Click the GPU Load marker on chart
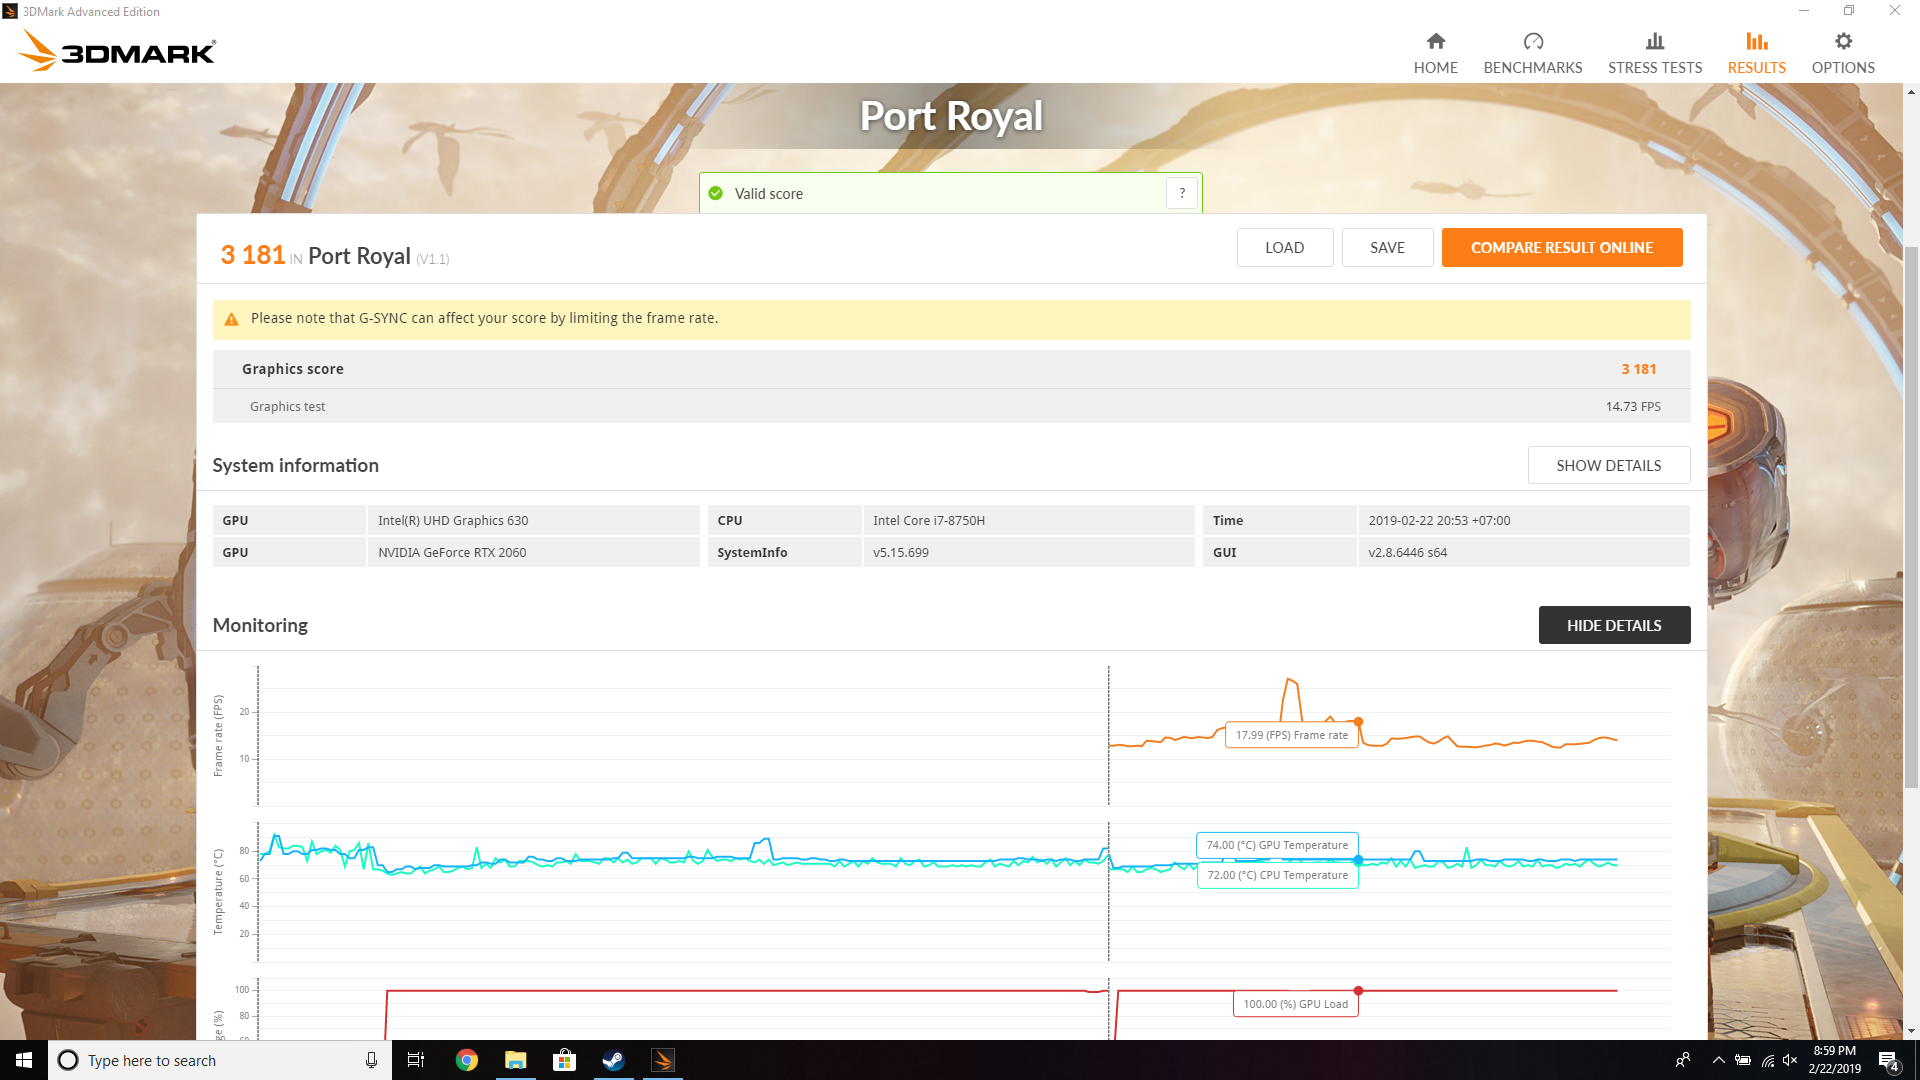 point(1358,991)
